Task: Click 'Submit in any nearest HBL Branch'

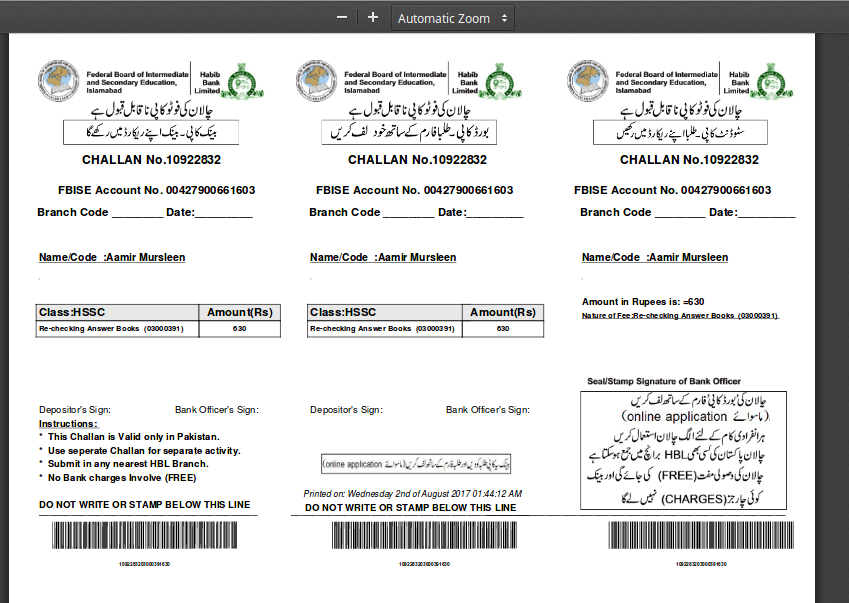Action: 128,464
